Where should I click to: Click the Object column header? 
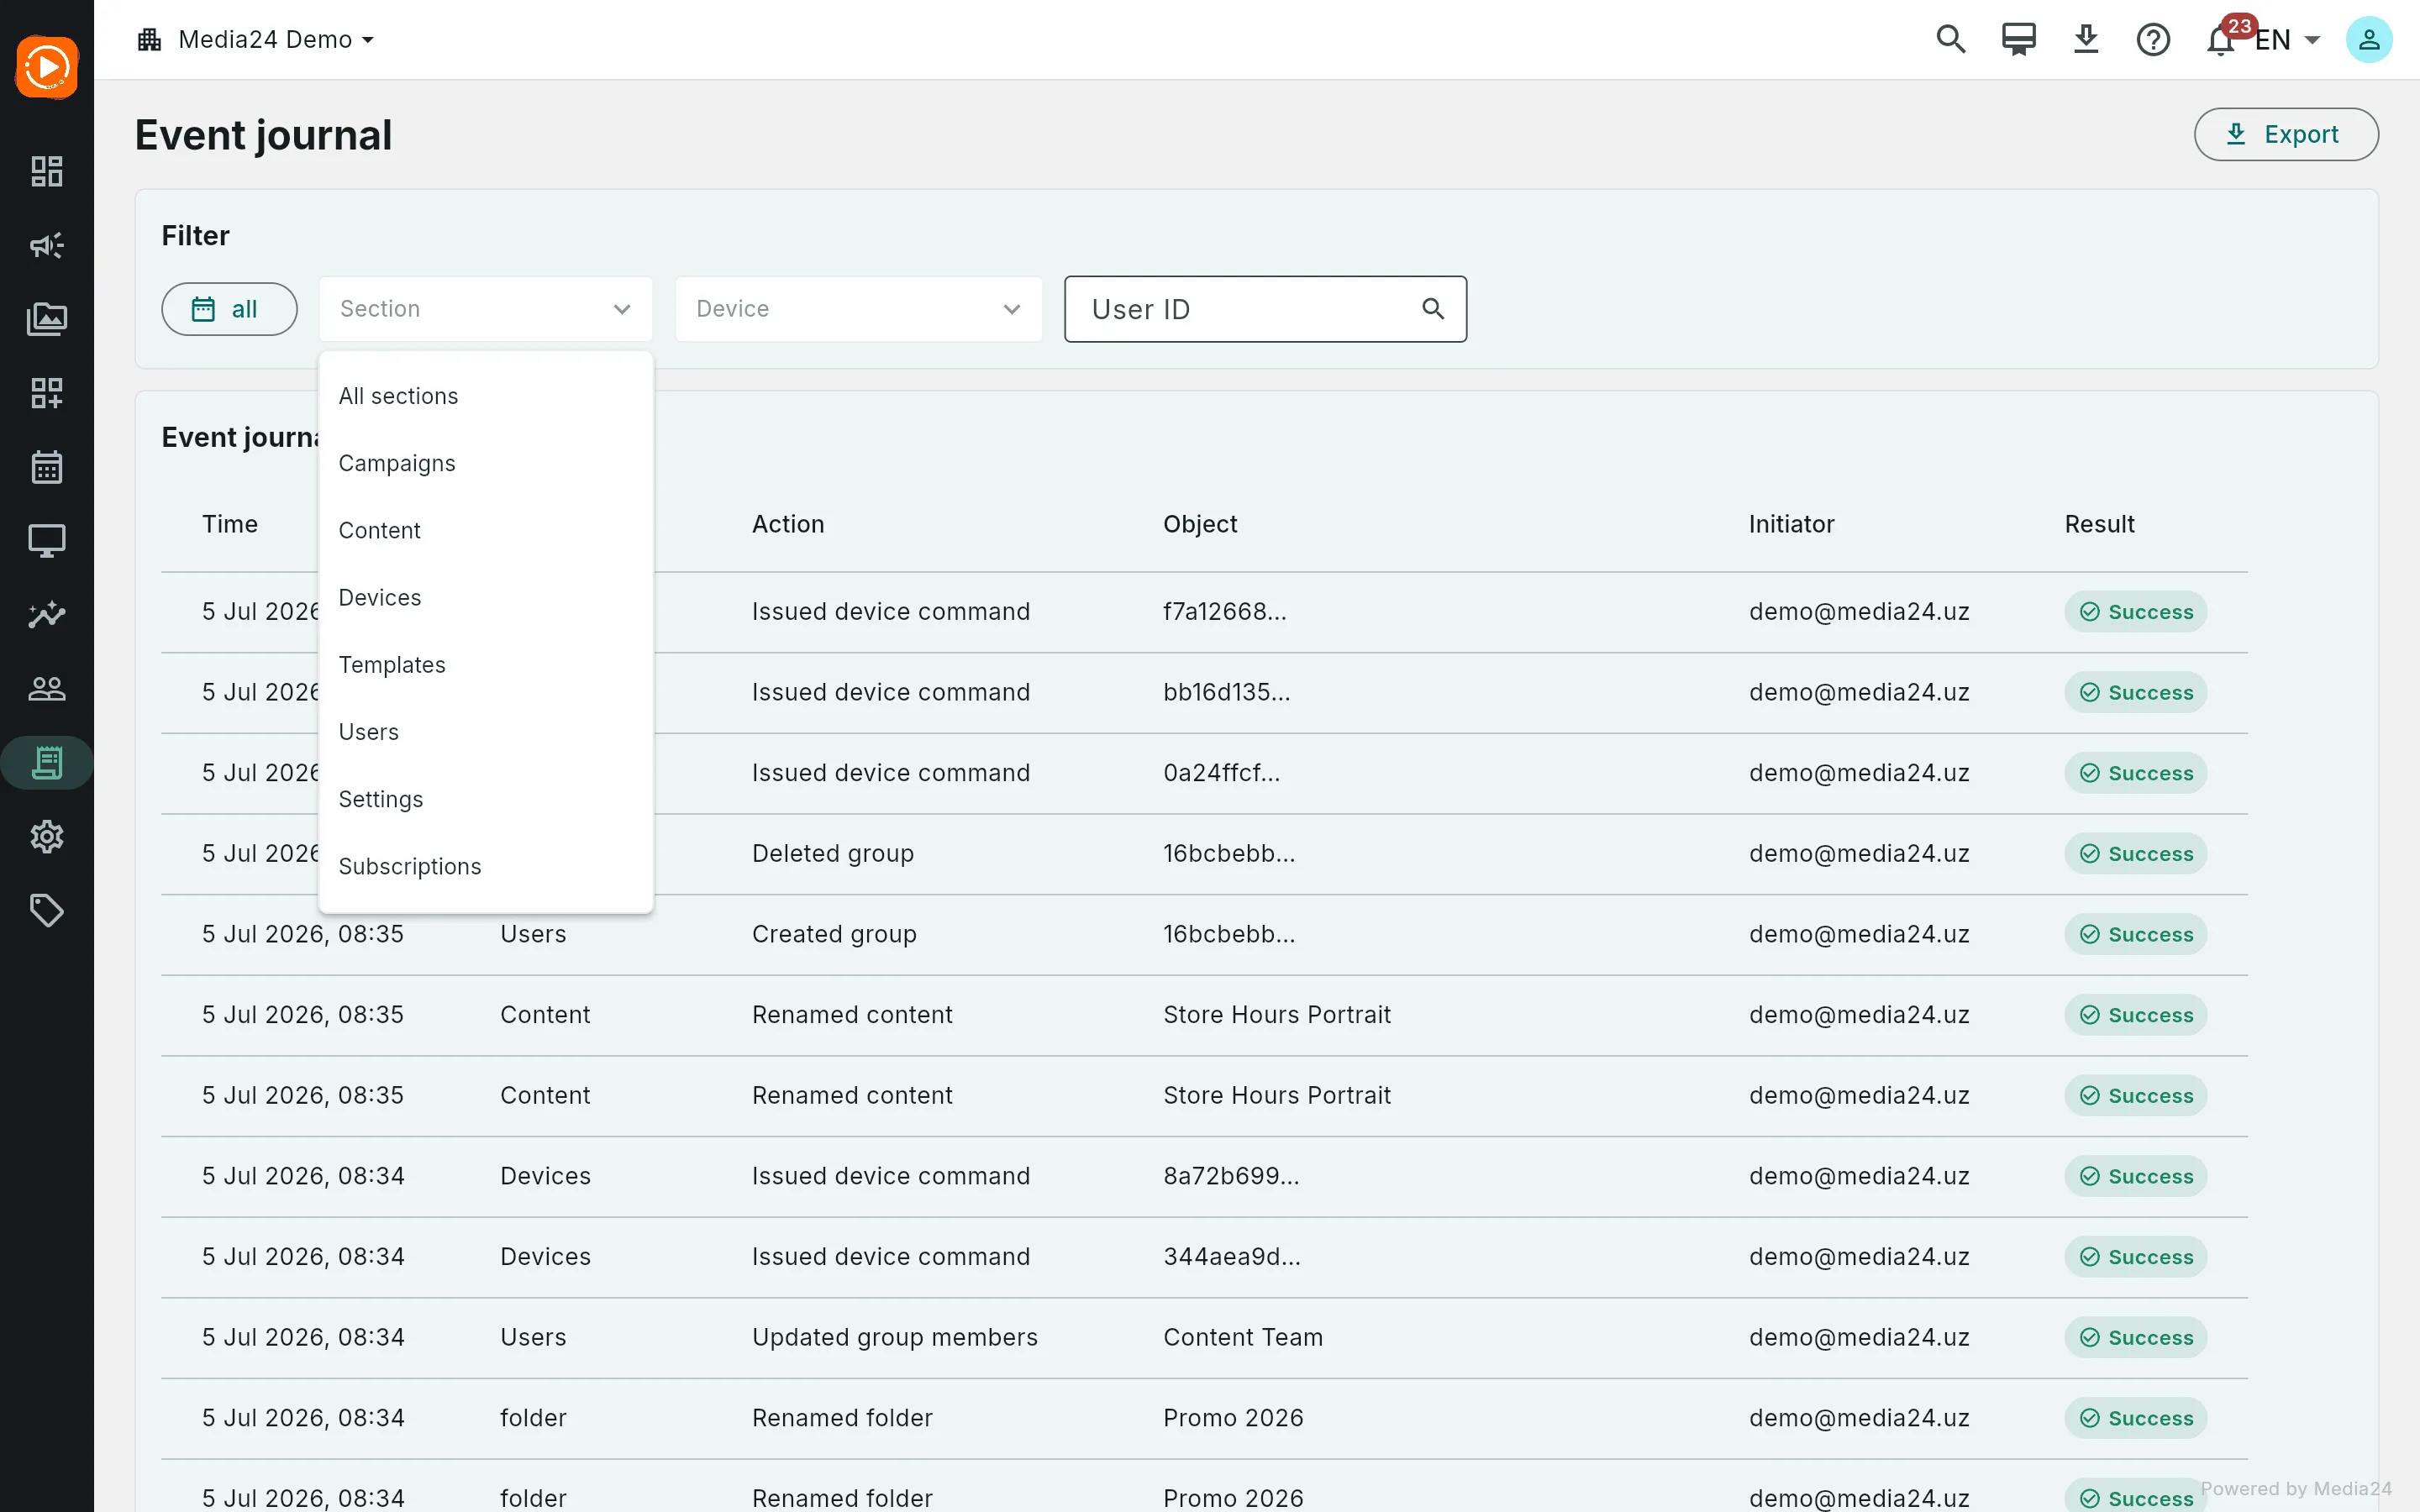coord(1200,524)
